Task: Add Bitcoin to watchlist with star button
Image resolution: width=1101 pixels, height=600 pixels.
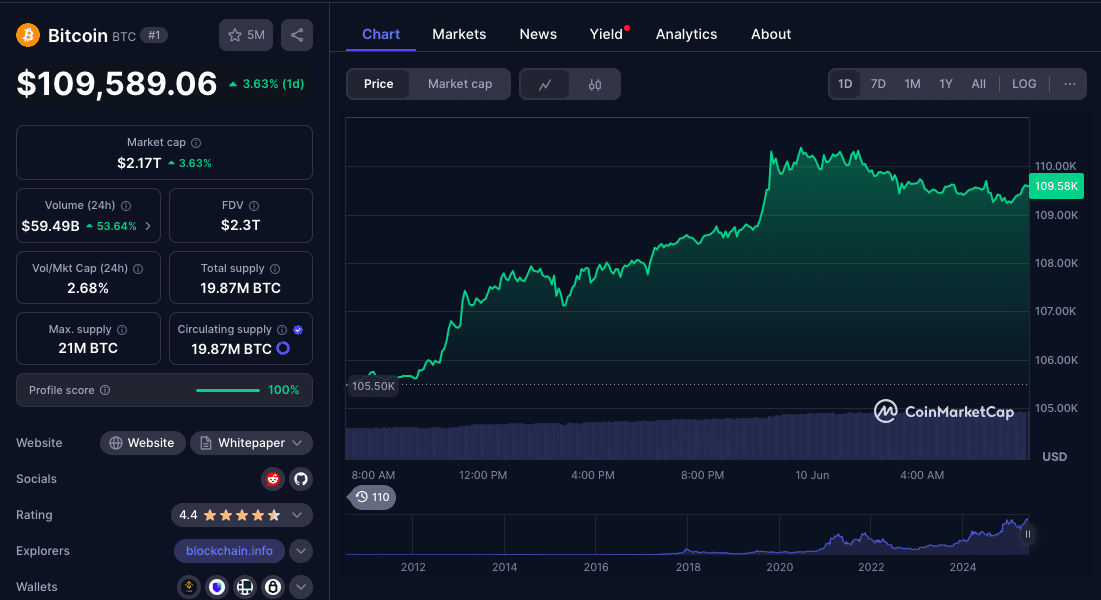Action: click(245, 35)
